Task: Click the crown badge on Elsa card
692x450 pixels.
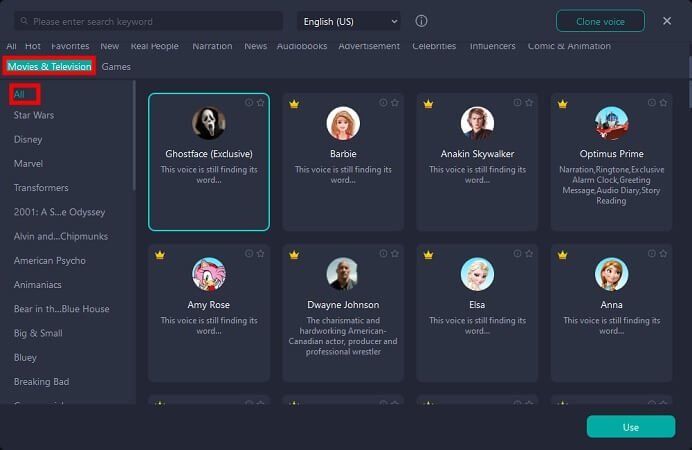Action: (x=428, y=255)
